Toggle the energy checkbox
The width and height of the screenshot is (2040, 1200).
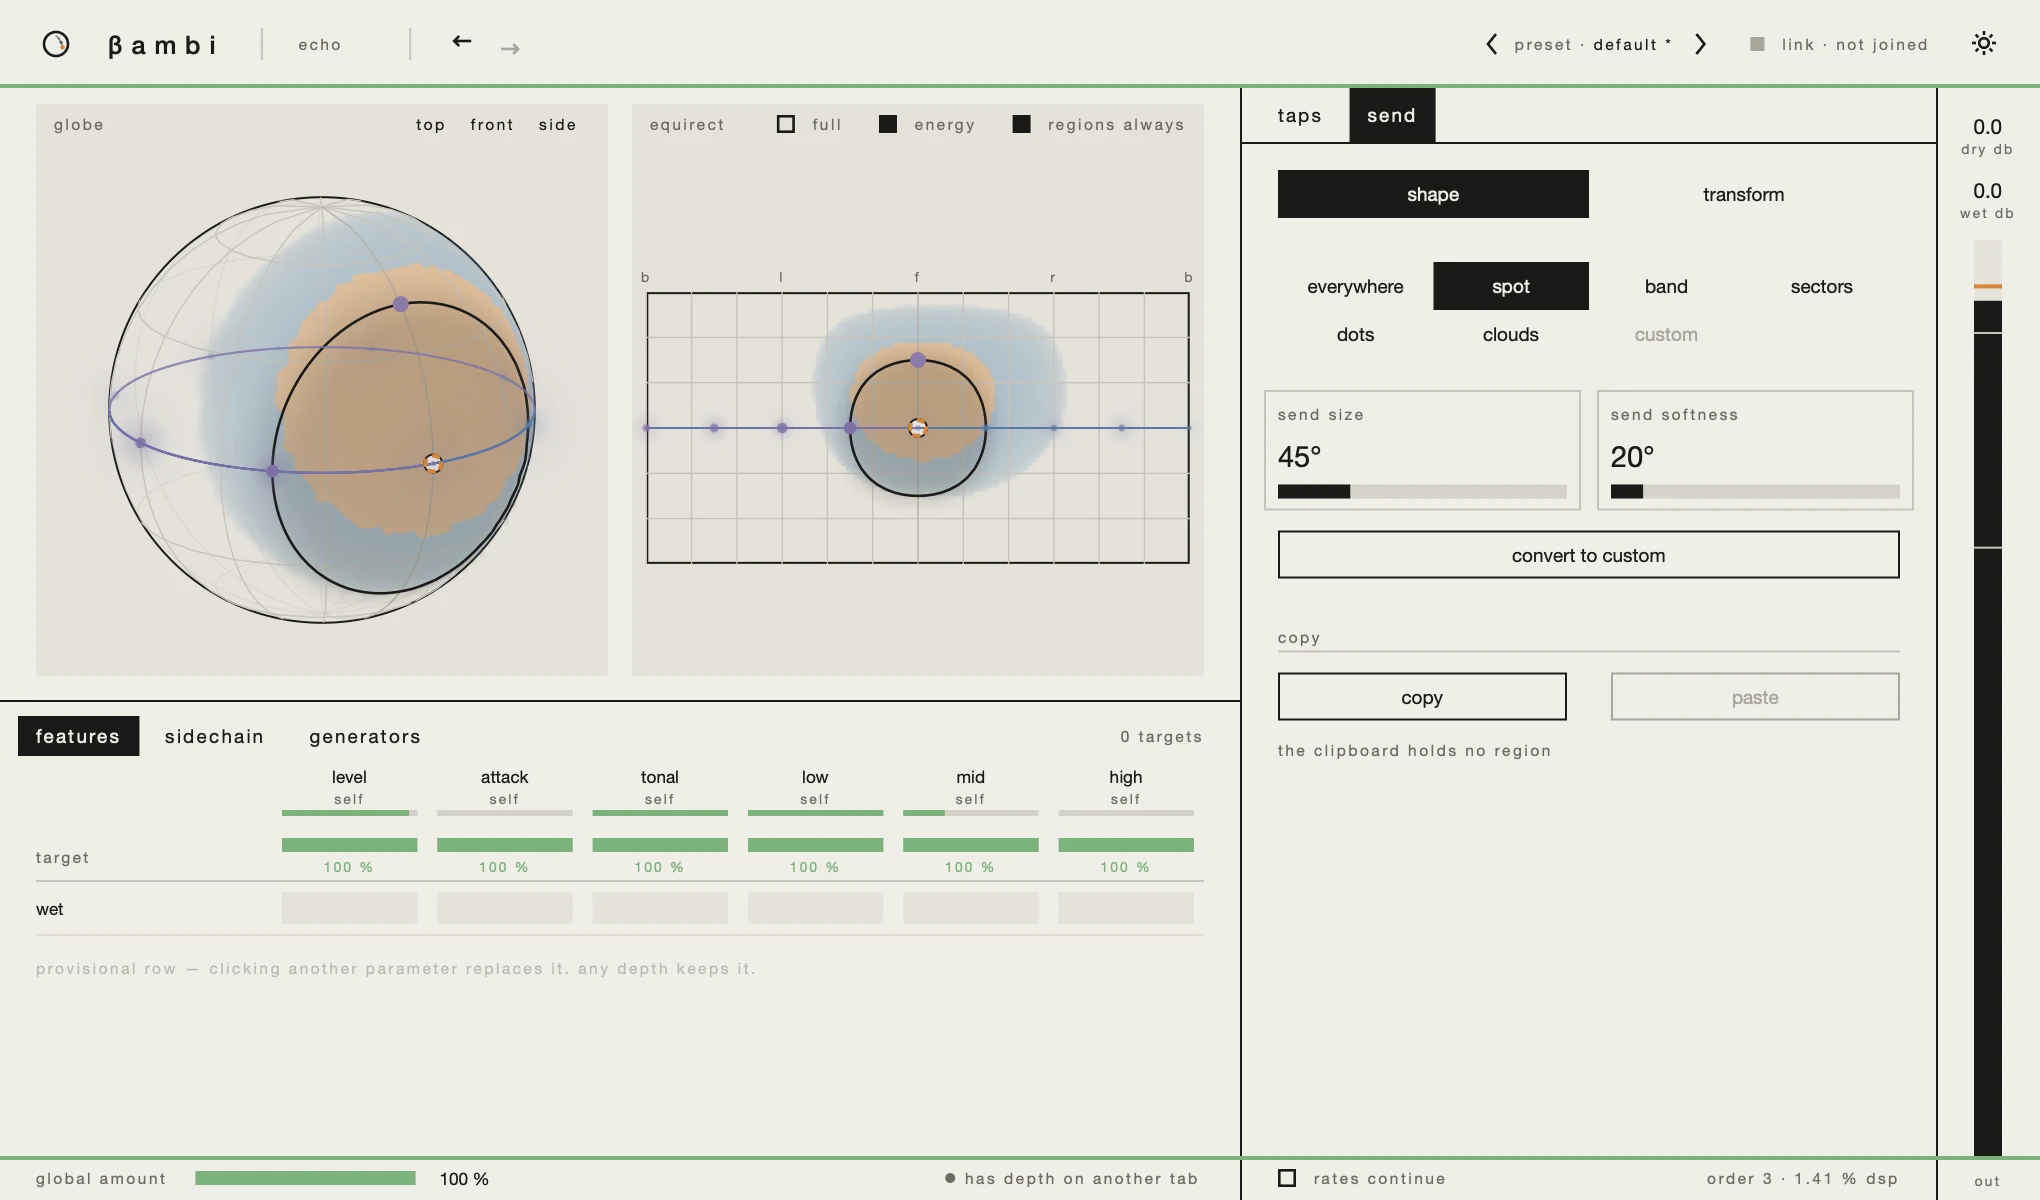click(888, 124)
